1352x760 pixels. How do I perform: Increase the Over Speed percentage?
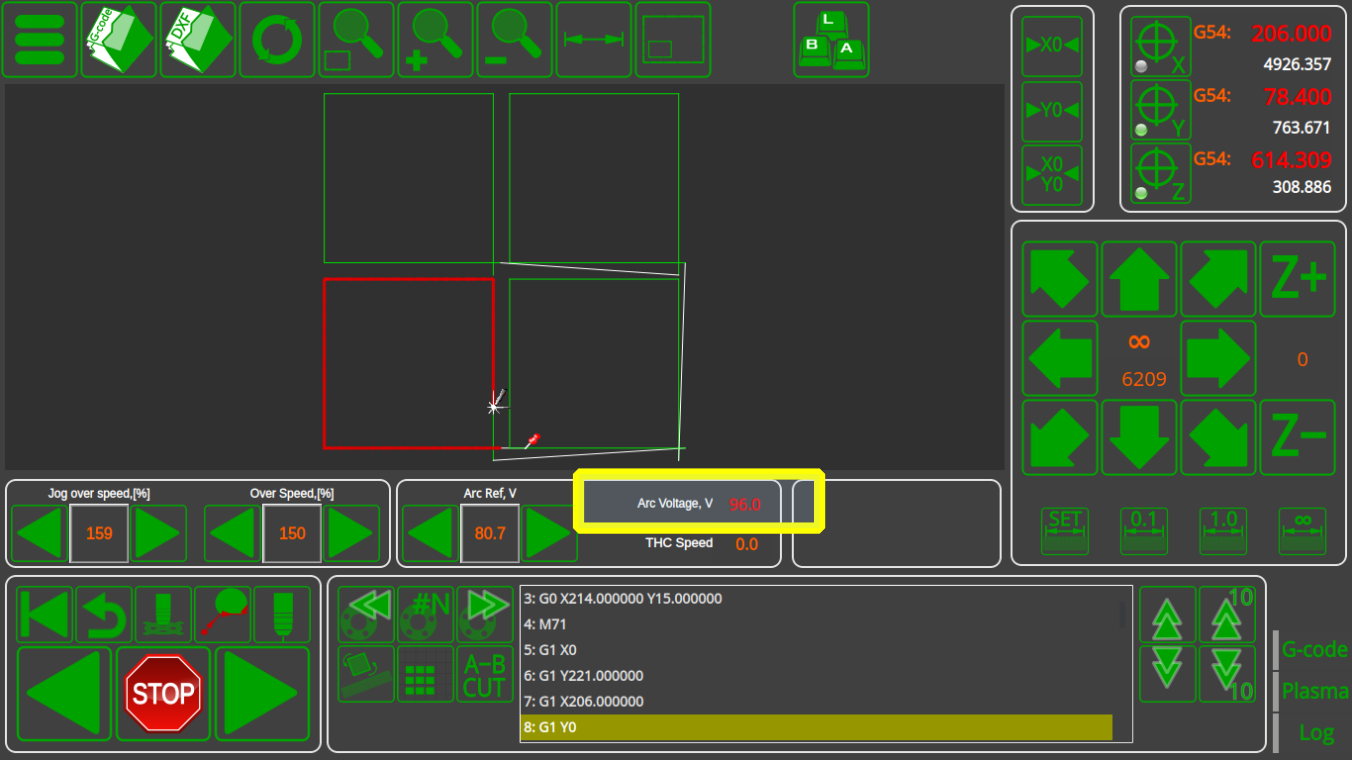click(x=350, y=533)
